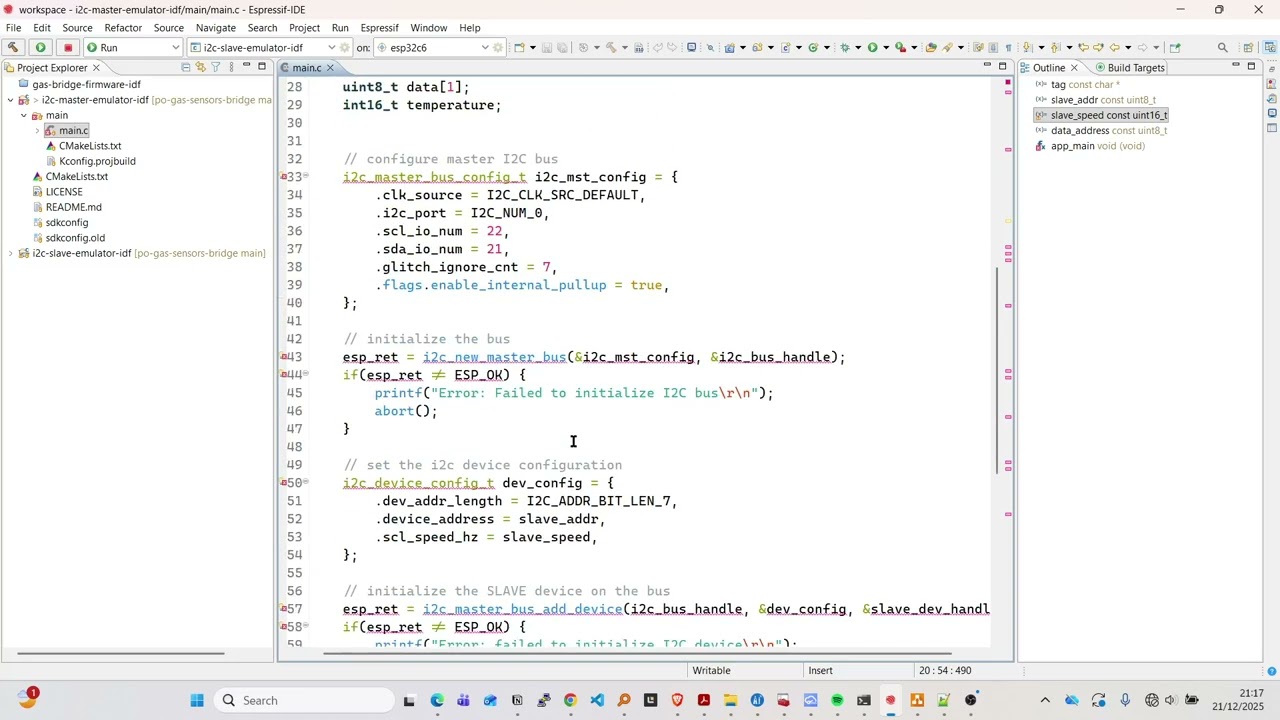Click the launch configuration edit gear
Image resolution: width=1280 pixels, height=720 pixels.
[346, 47]
